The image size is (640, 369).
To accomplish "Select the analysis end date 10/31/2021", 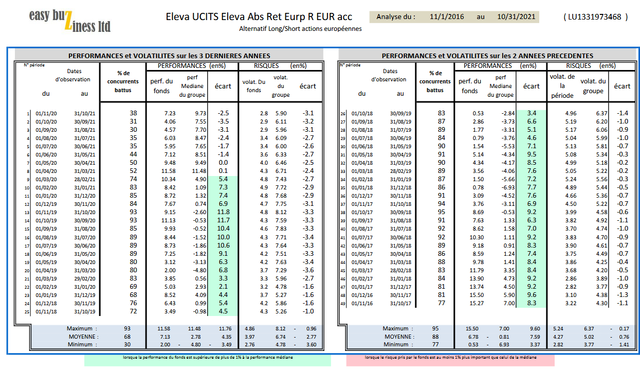I will click(x=516, y=17).
